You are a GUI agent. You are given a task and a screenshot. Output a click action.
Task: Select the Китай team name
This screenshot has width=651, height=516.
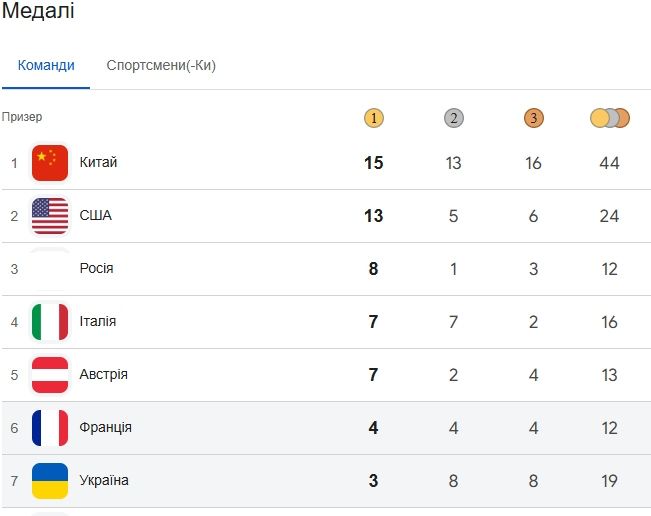98,162
